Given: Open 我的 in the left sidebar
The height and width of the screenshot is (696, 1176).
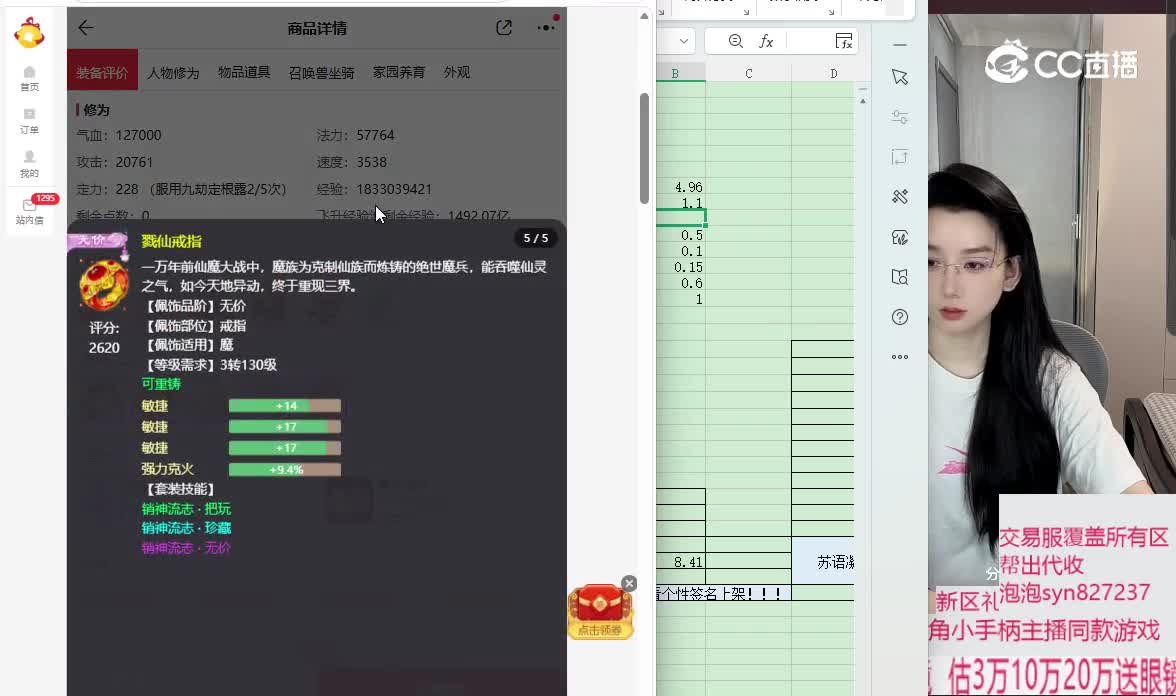Looking at the screenshot, I should coord(29,164).
